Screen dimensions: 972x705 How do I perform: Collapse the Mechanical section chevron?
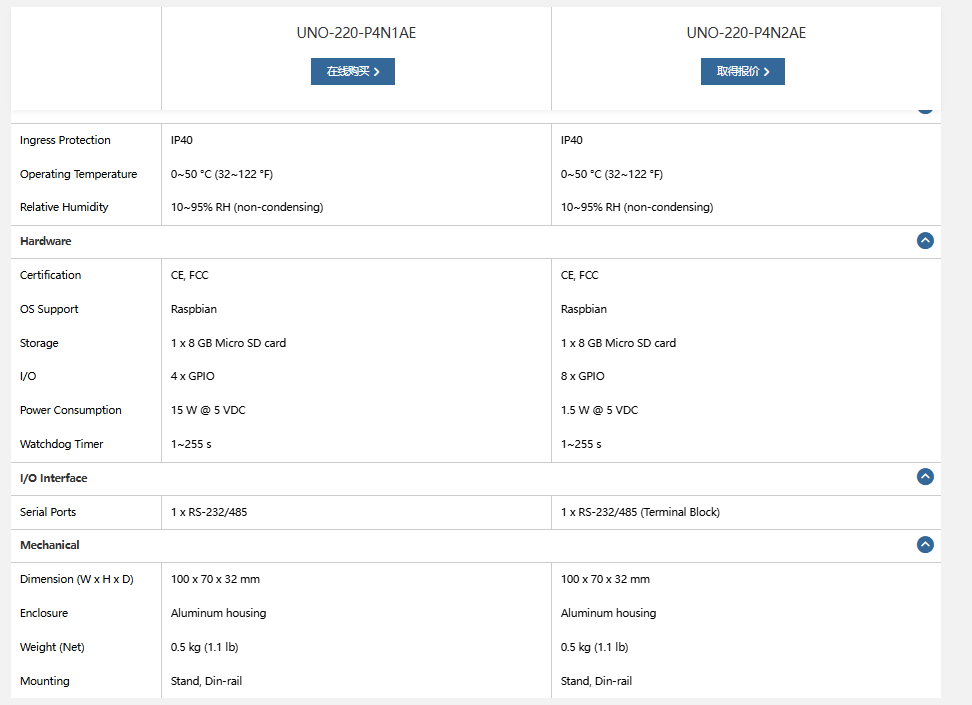click(925, 544)
